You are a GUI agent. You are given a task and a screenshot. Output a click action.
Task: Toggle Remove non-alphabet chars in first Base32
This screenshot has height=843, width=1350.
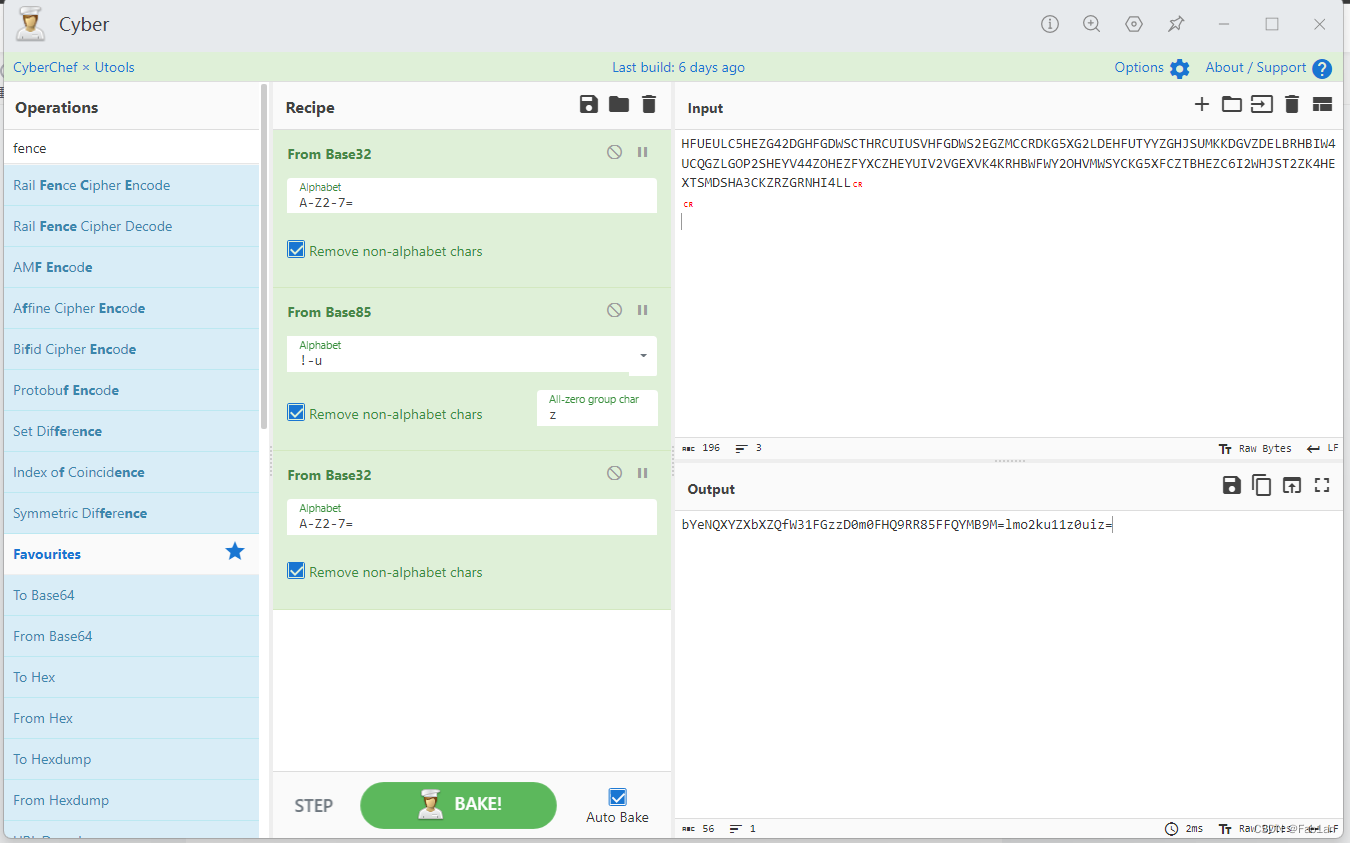[x=296, y=249]
